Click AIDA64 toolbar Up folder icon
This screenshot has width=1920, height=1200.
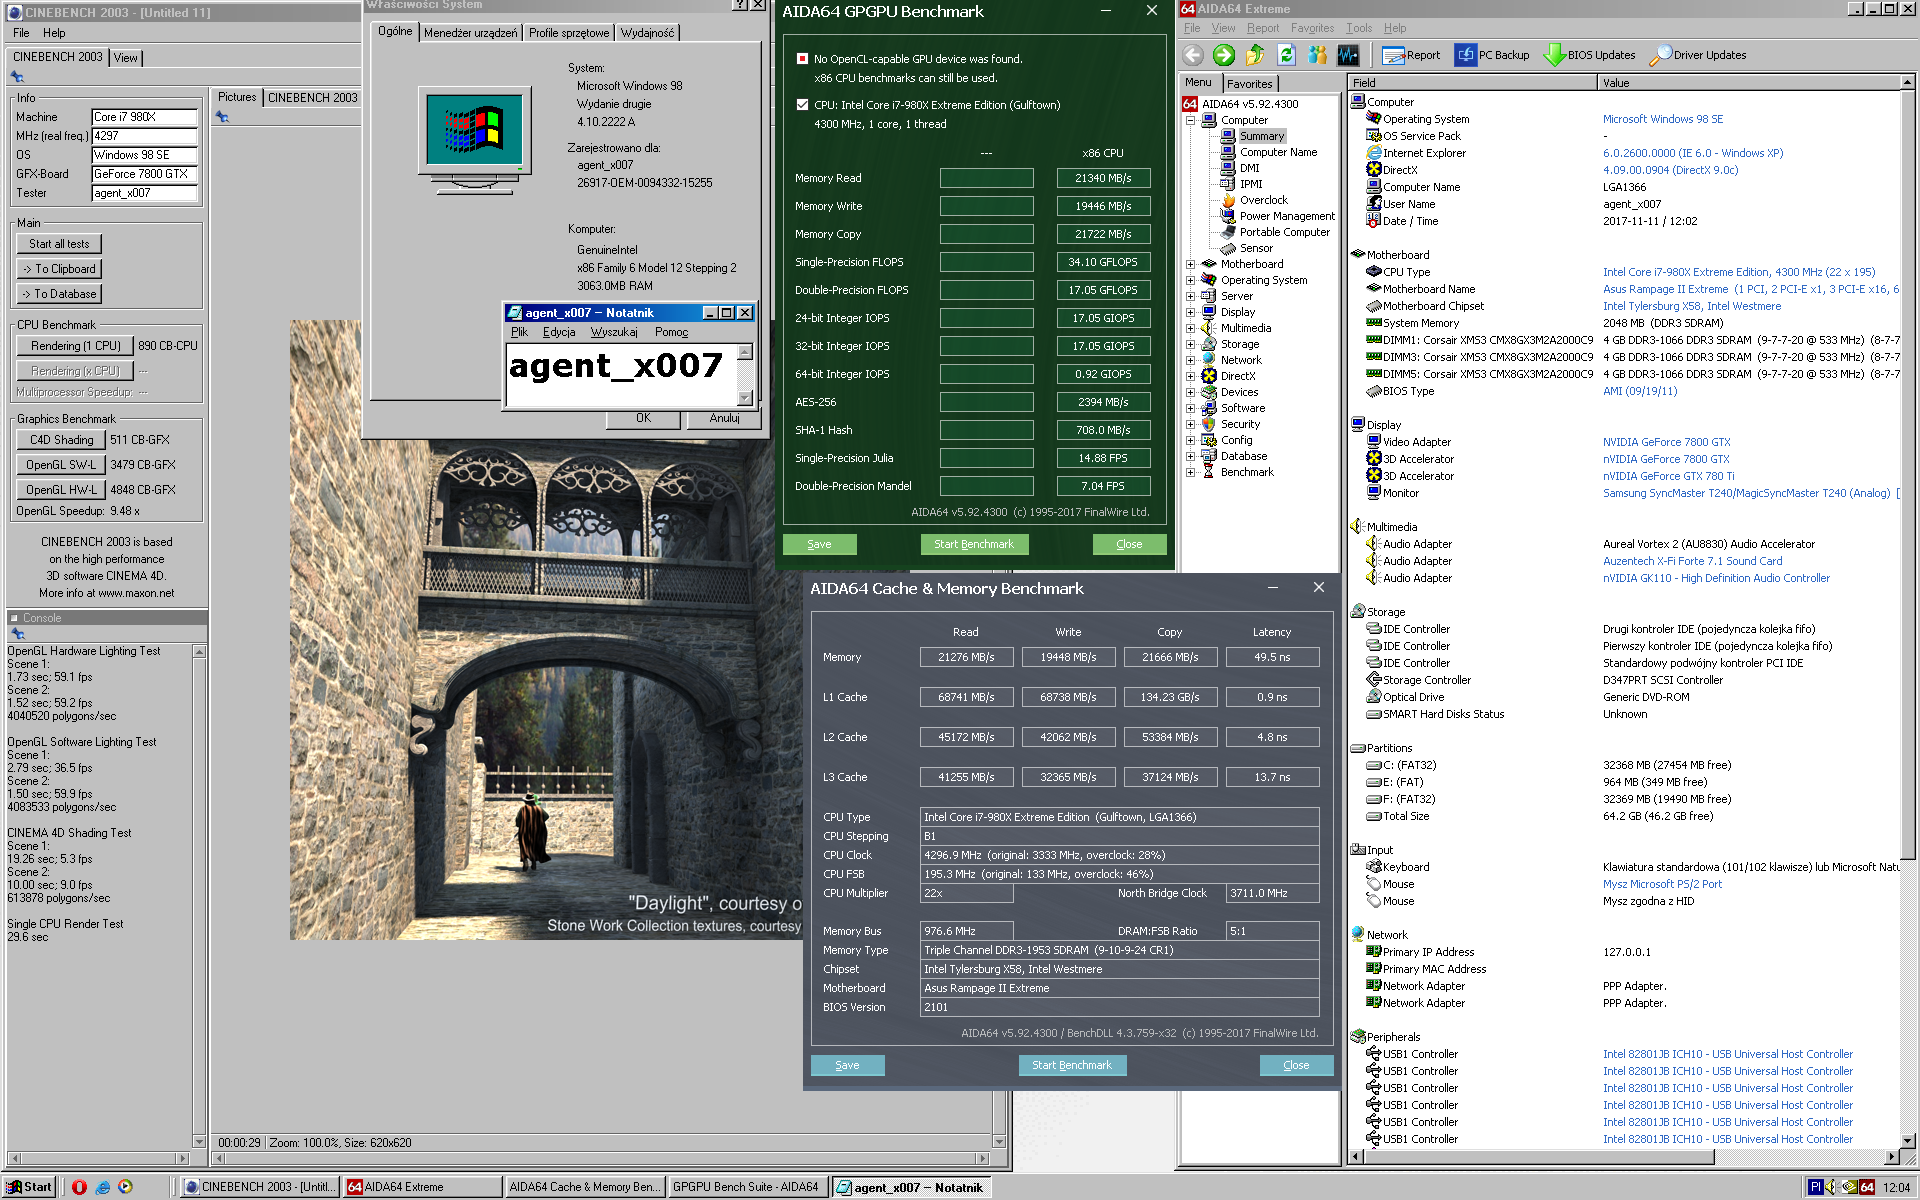coord(1255,55)
